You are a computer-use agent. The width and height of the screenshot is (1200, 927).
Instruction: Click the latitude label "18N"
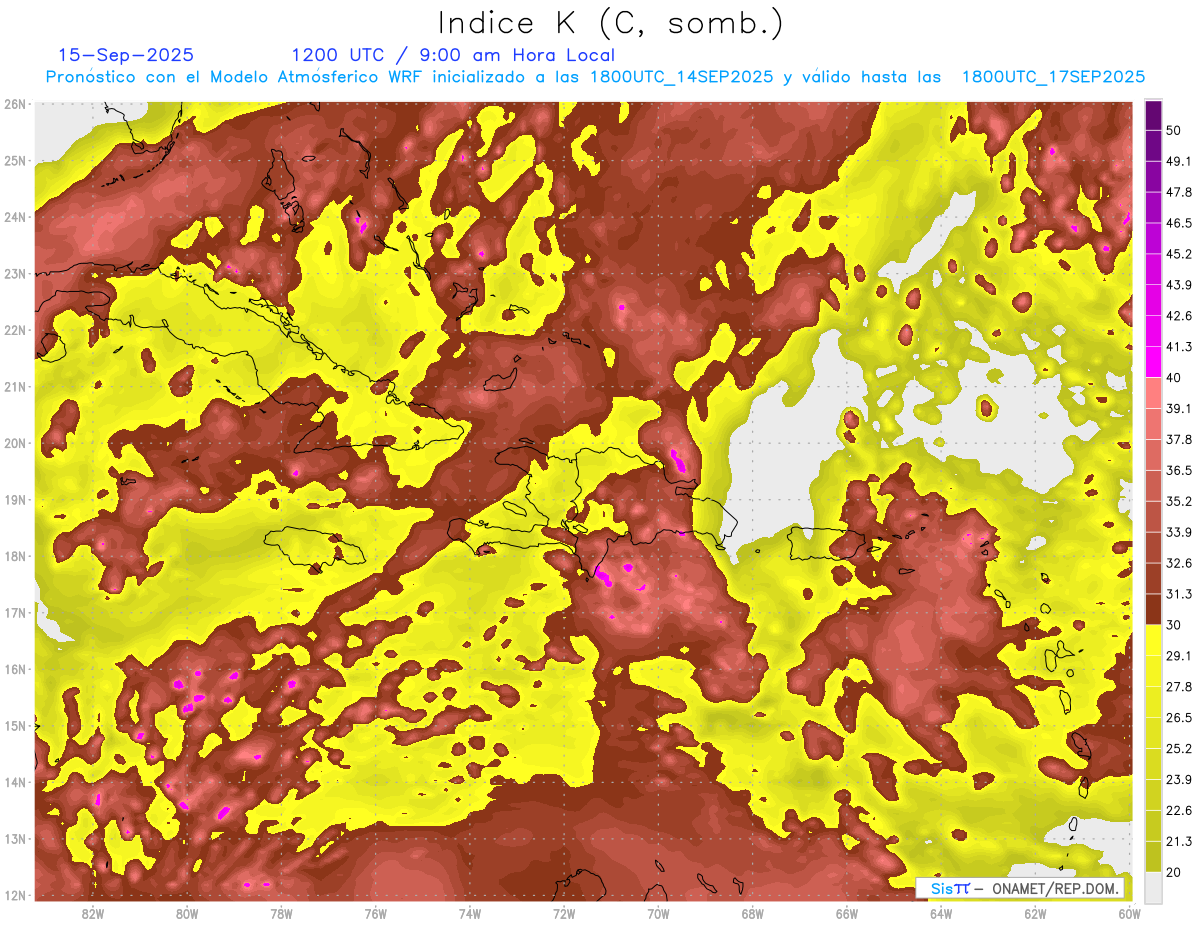[x=15, y=556]
